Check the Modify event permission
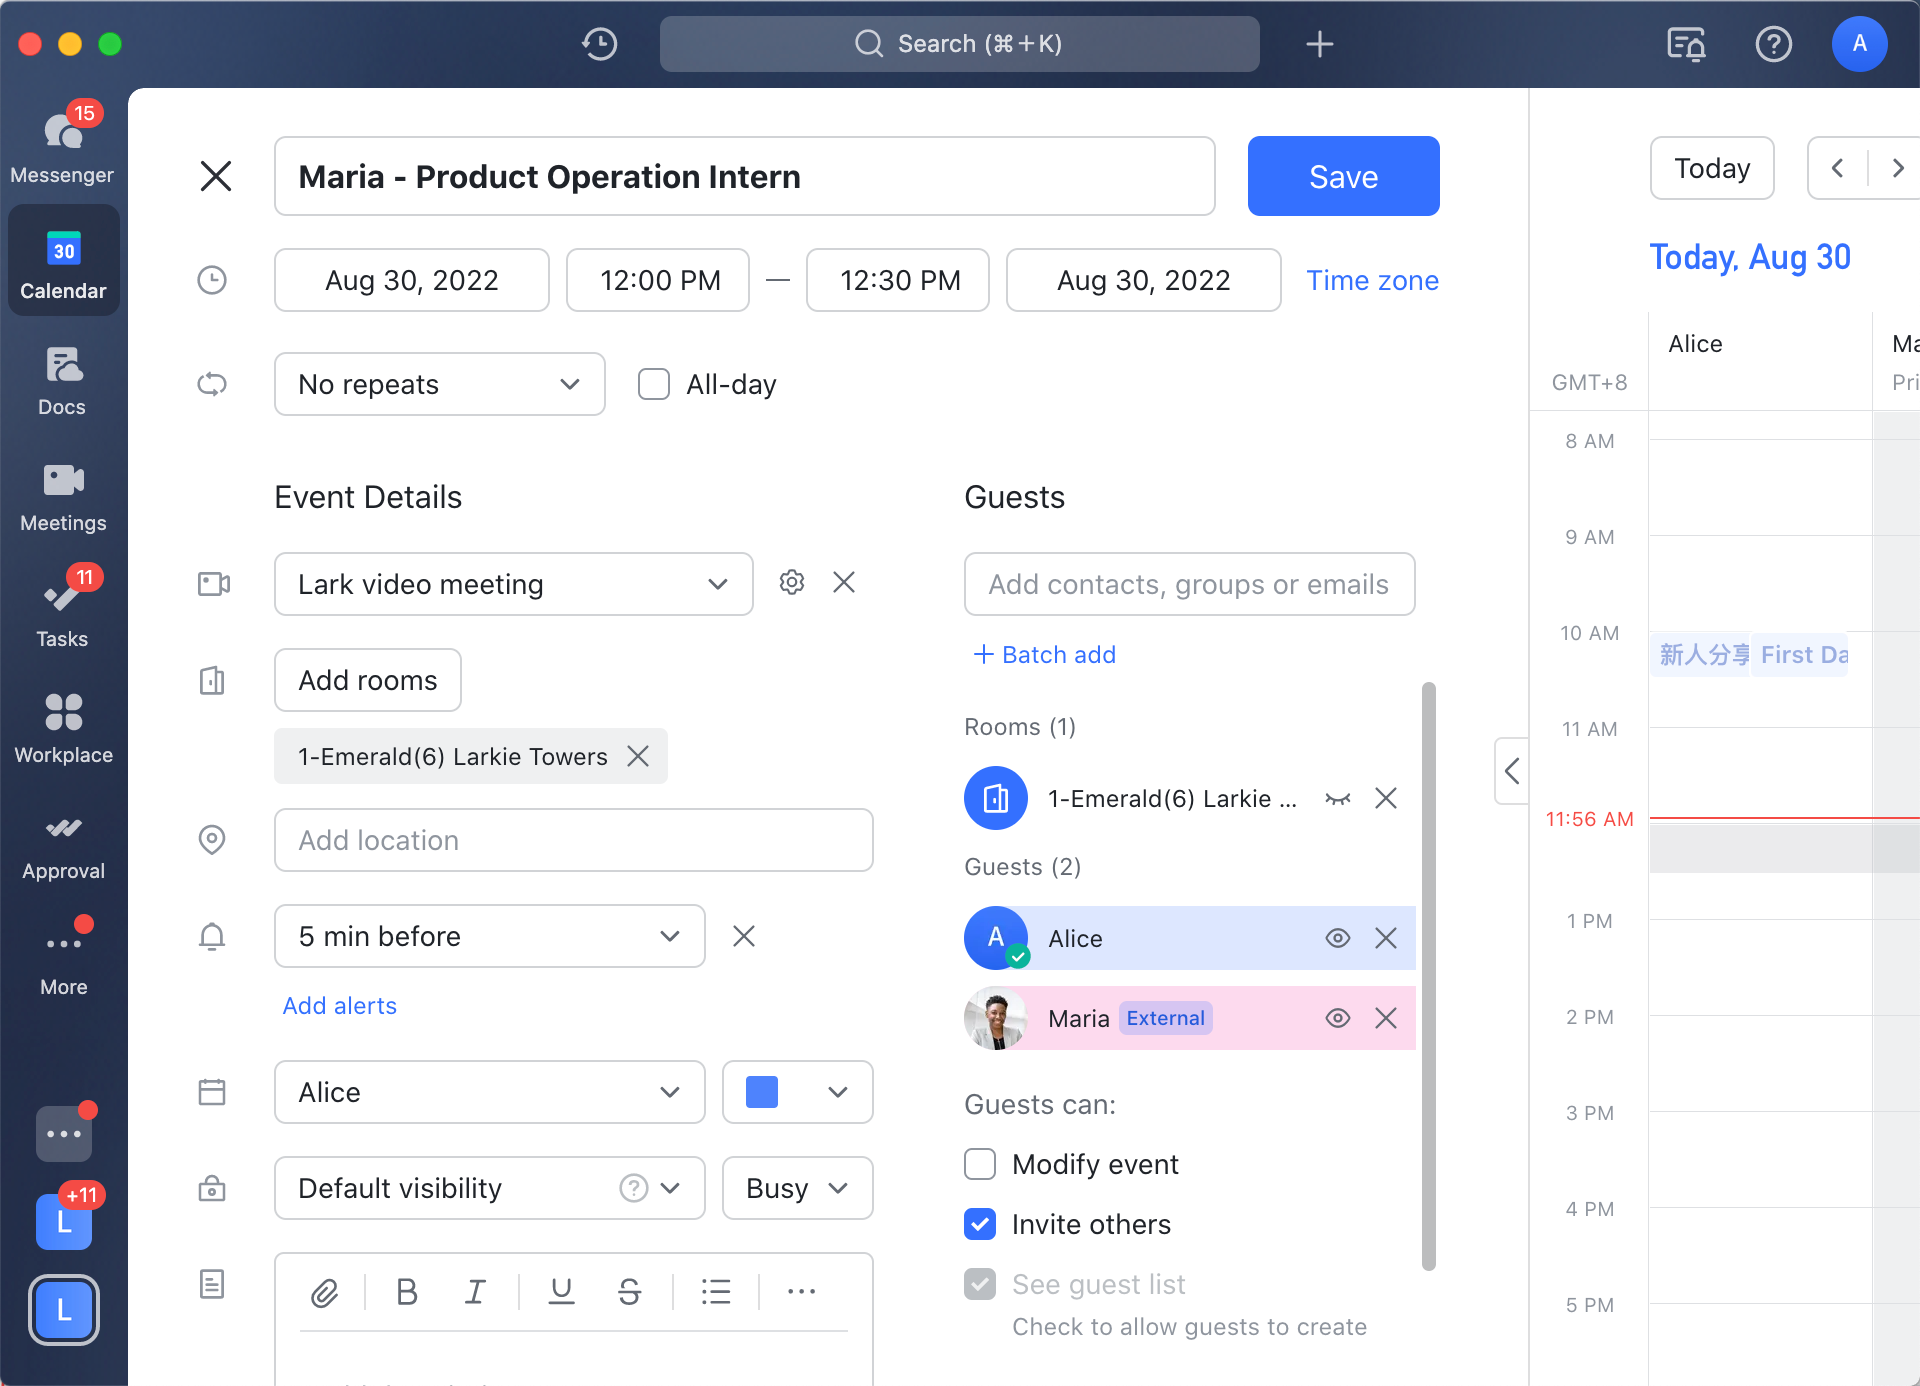The image size is (1920, 1386). (x=979, y=1163)
